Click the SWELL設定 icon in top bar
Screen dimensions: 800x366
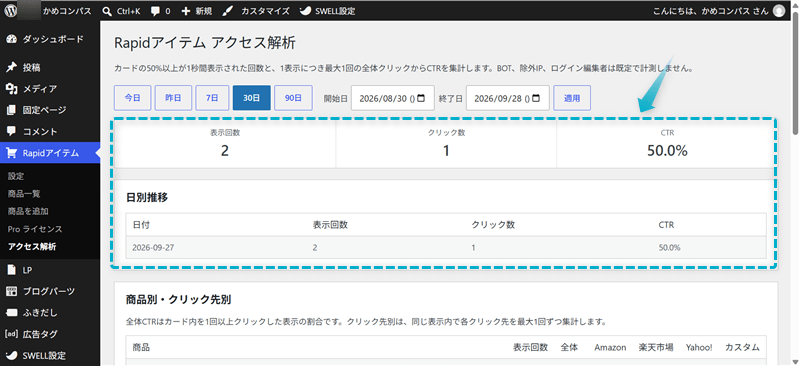(305, 11)
